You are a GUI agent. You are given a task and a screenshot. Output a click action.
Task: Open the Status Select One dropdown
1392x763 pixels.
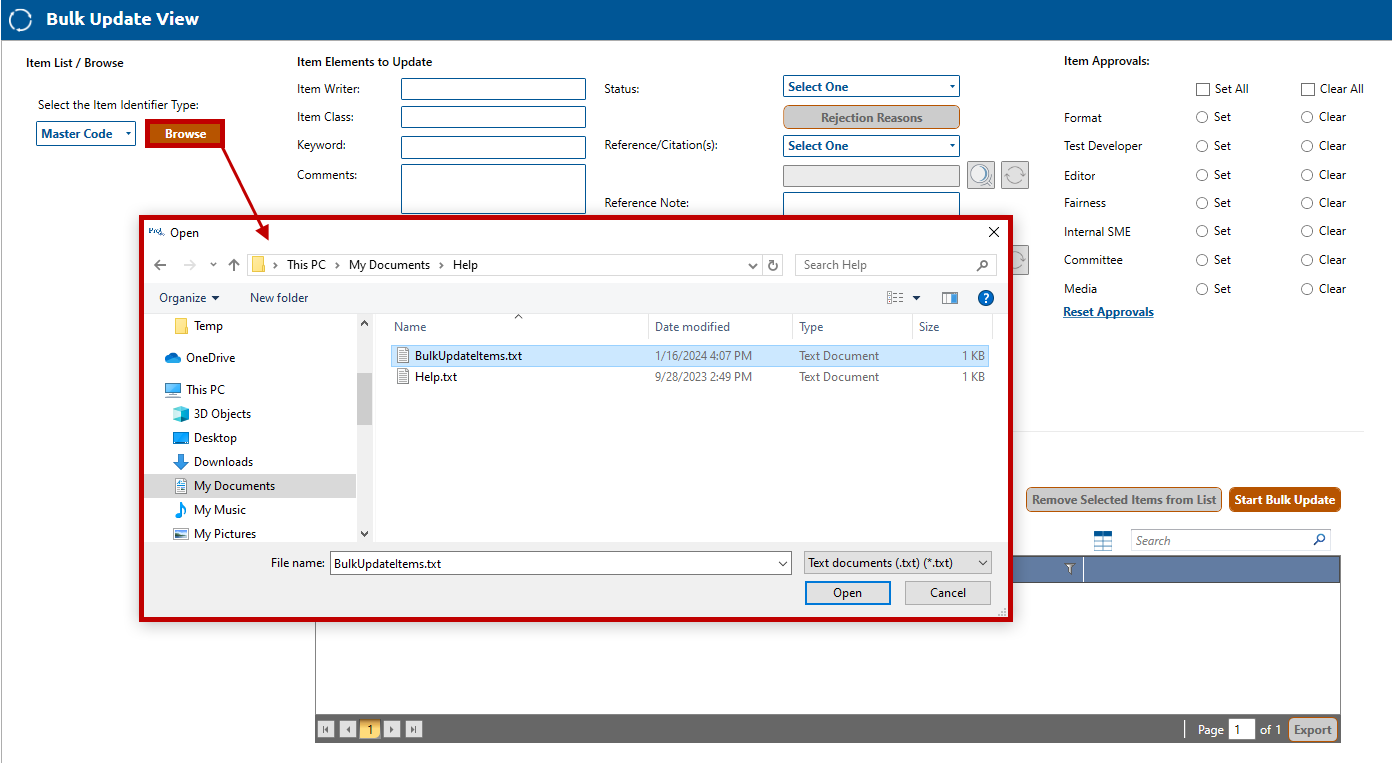coord(871,87)
